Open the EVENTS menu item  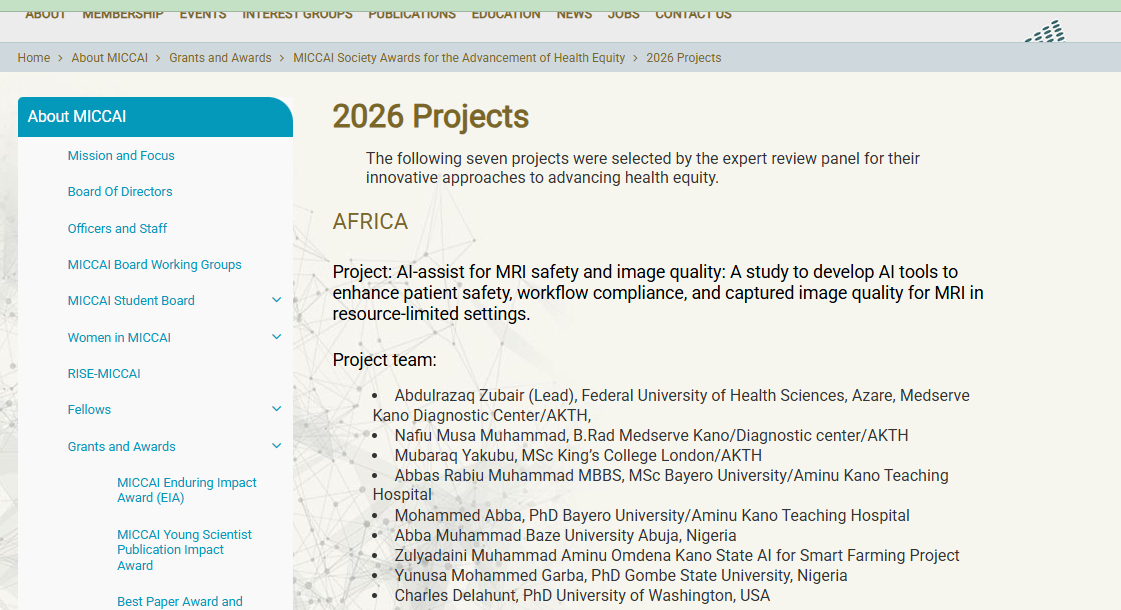[x=202, y=14]
